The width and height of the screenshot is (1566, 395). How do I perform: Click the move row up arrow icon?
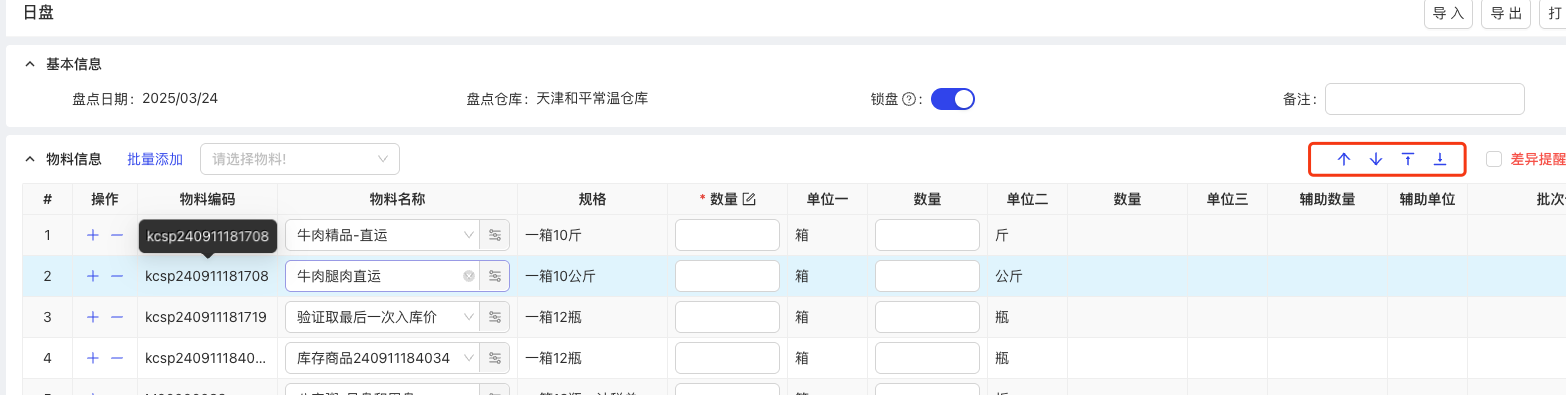[1343, 159]
